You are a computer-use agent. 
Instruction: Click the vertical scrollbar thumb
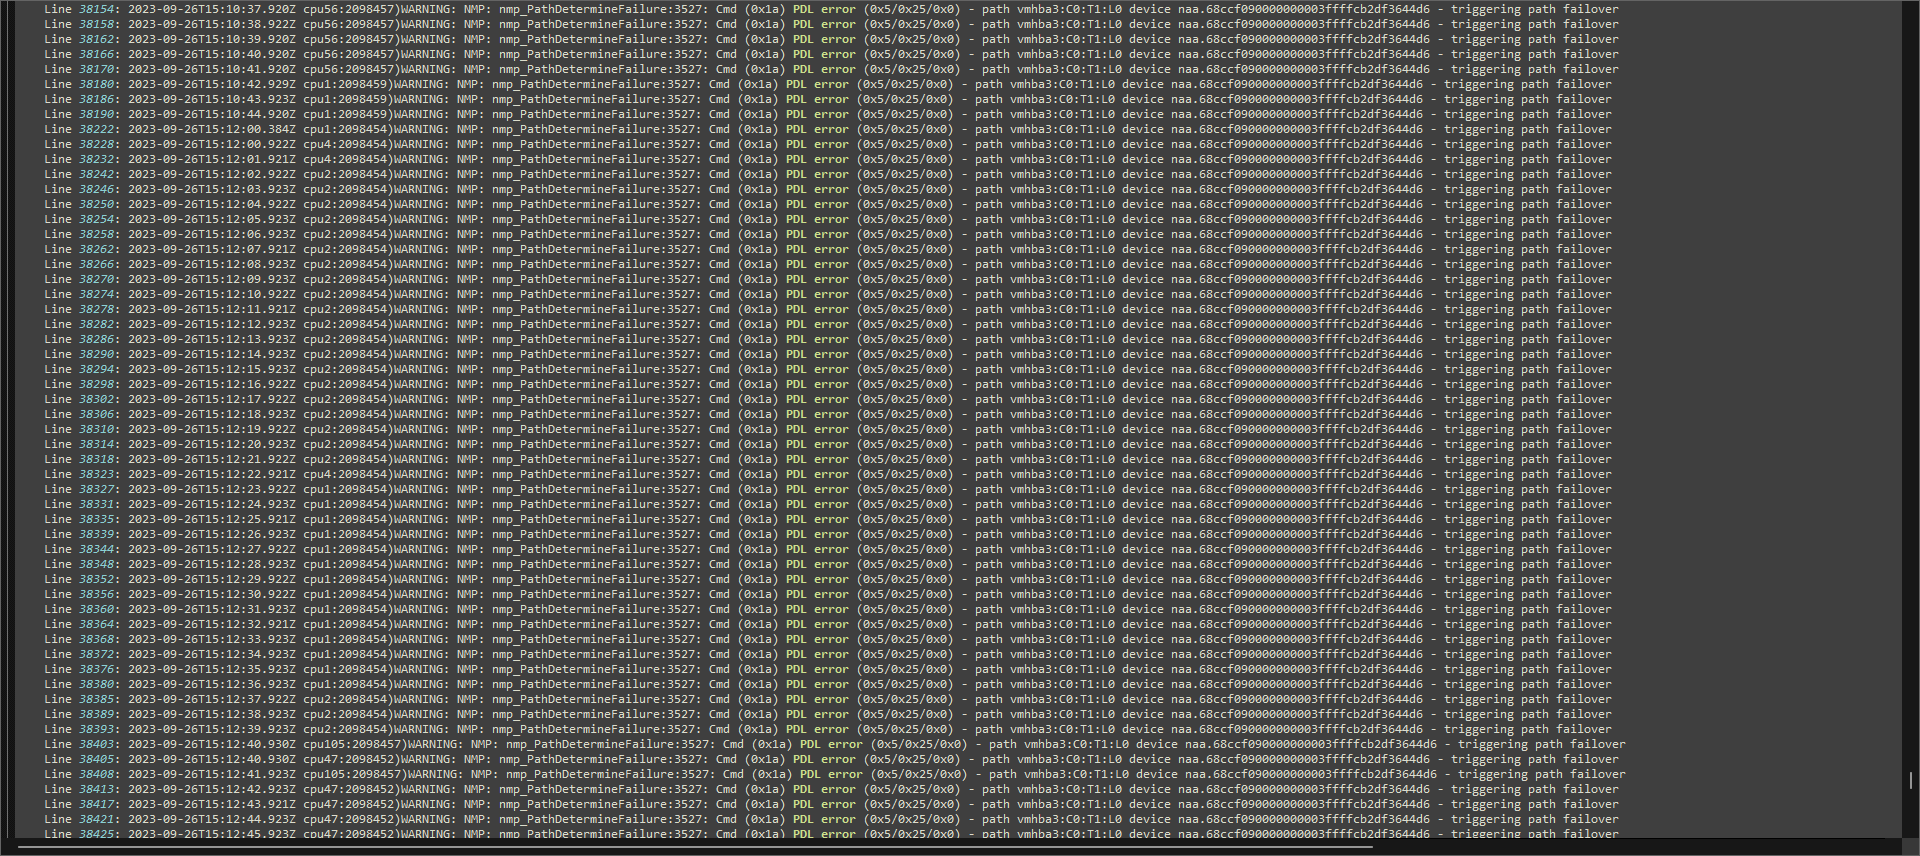(1910, 780)
